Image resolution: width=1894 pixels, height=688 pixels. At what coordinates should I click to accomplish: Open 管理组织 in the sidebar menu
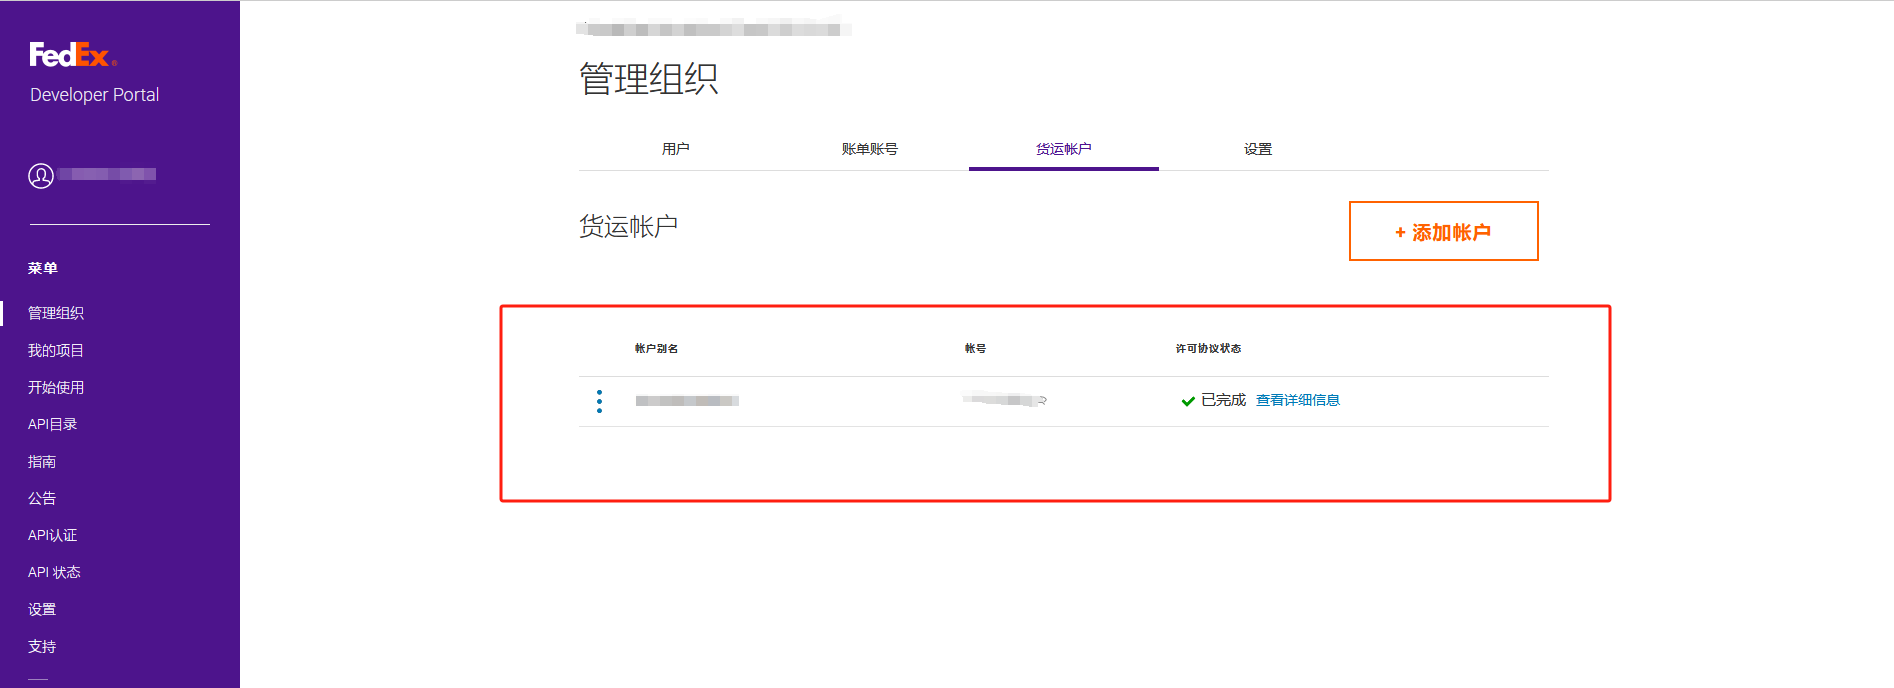(56, 313)
